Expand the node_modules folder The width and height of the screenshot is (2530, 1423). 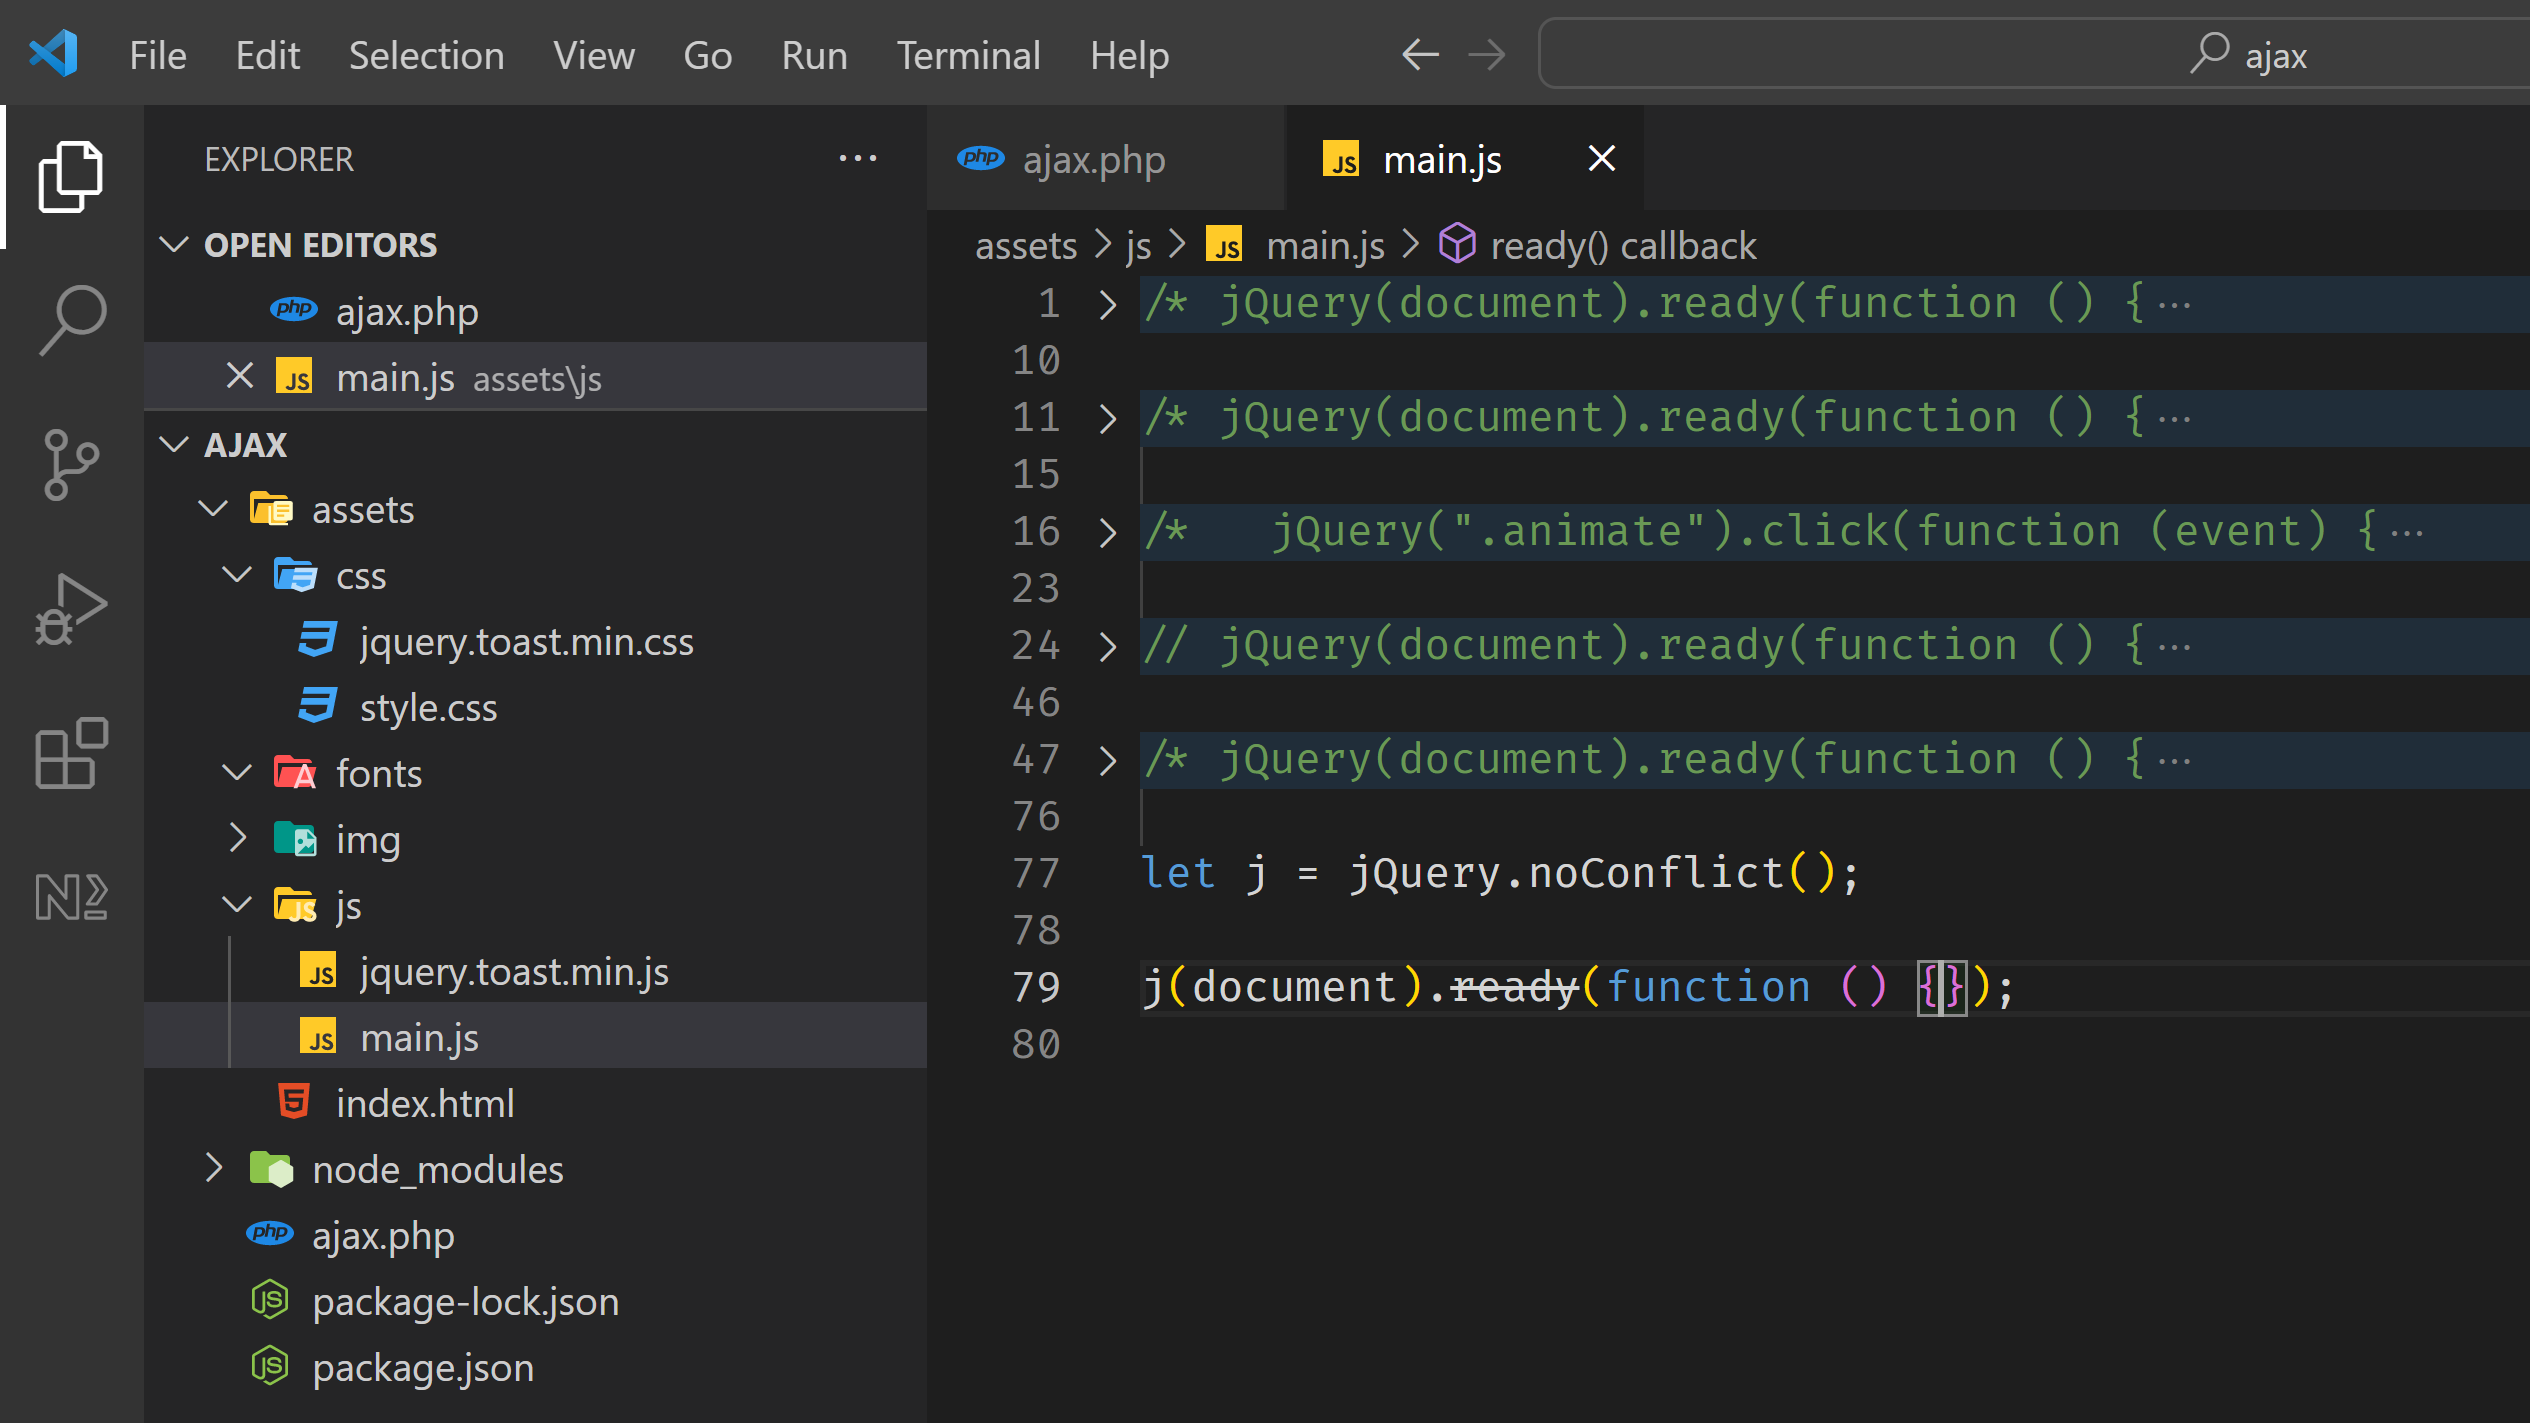coord(213,1168)
